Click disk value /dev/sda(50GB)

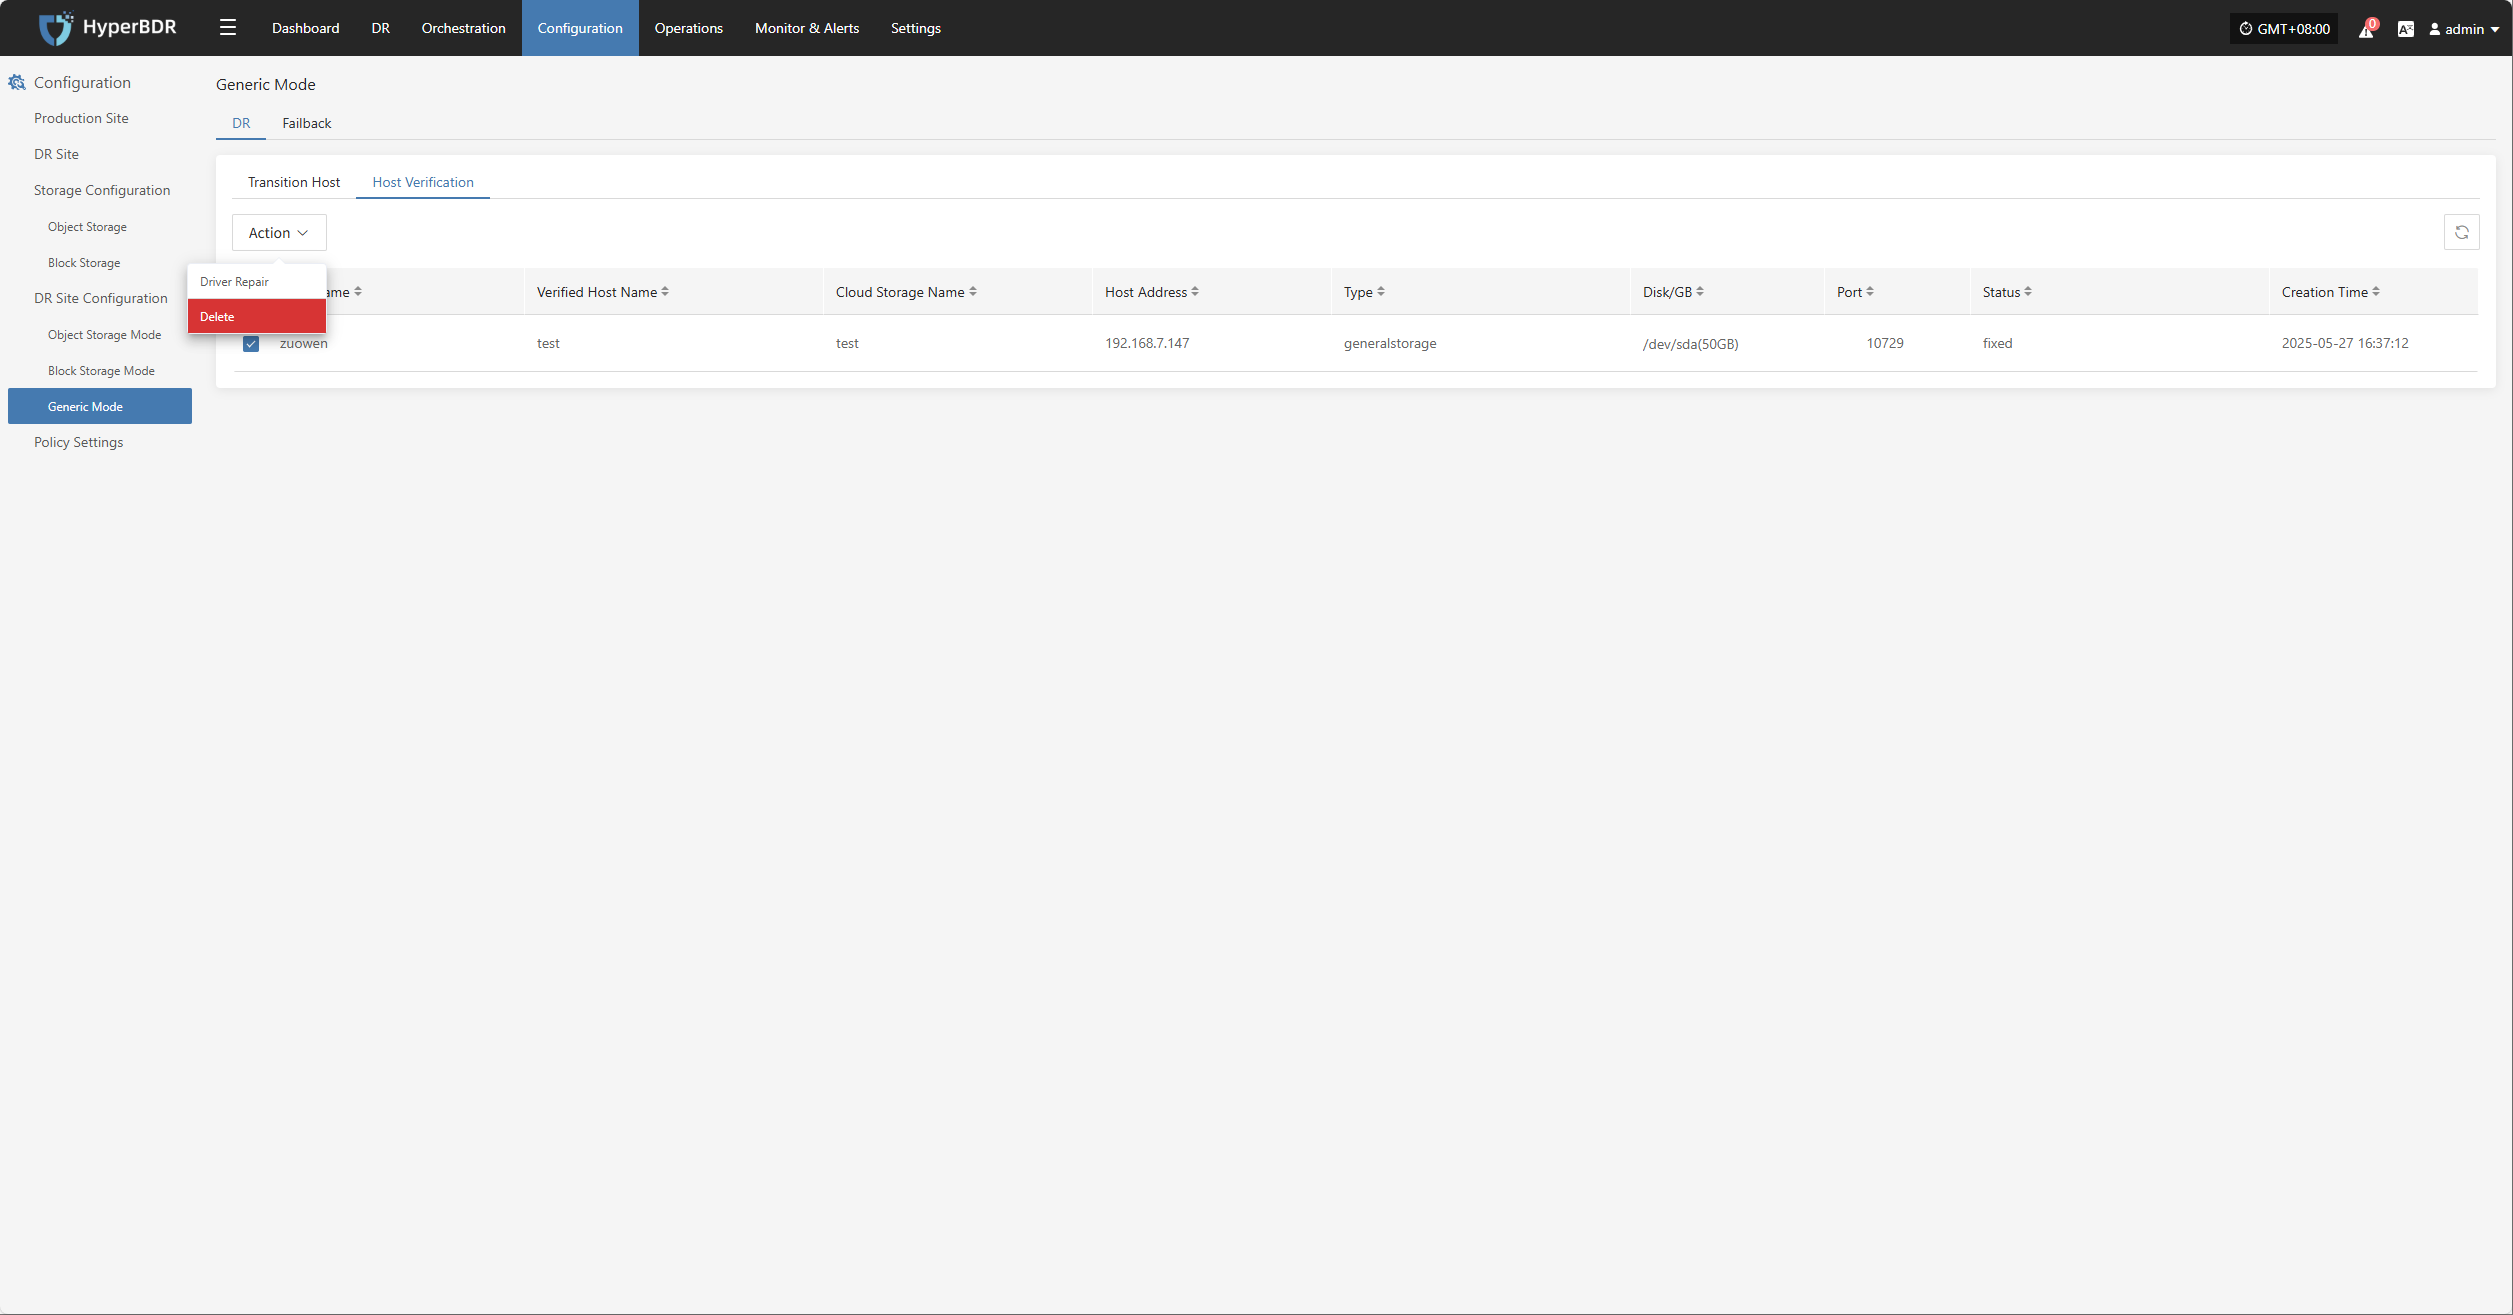[1690, 344]
